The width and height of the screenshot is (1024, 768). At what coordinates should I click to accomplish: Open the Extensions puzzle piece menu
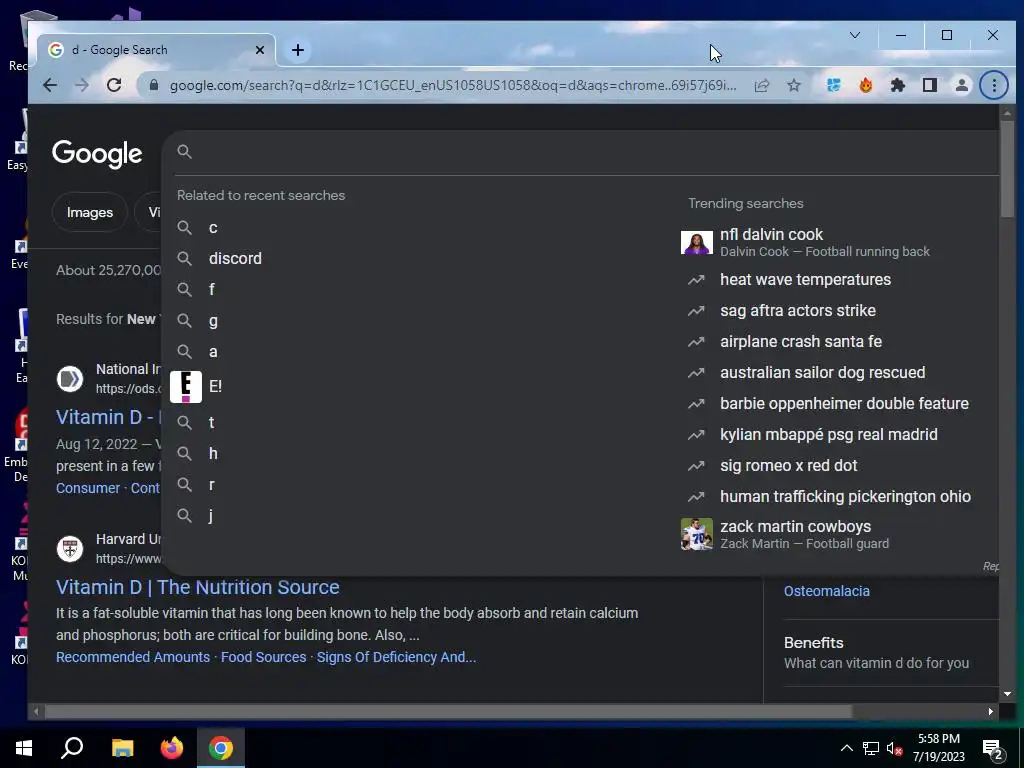click(898, 85)
